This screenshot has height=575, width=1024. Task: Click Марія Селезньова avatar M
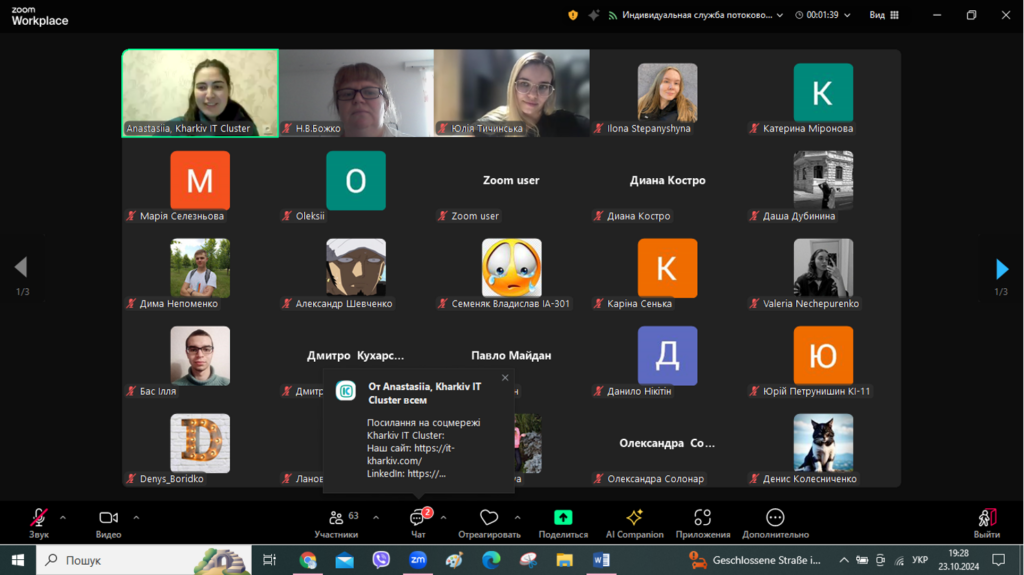(x=200, y=180)
